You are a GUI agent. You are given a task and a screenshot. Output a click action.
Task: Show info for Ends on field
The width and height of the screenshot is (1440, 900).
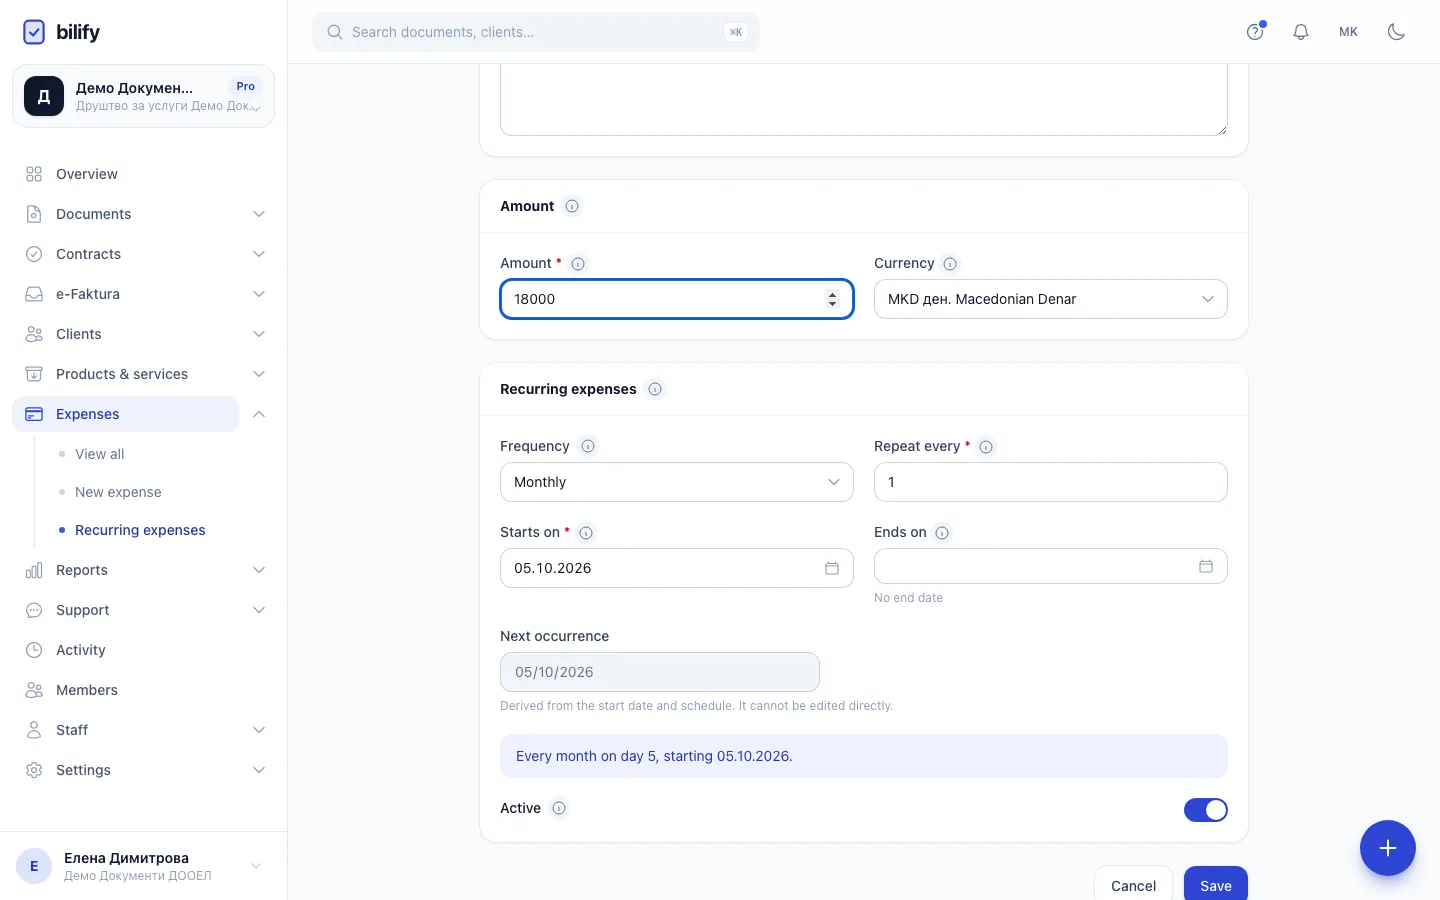click(x=942, y=533)
